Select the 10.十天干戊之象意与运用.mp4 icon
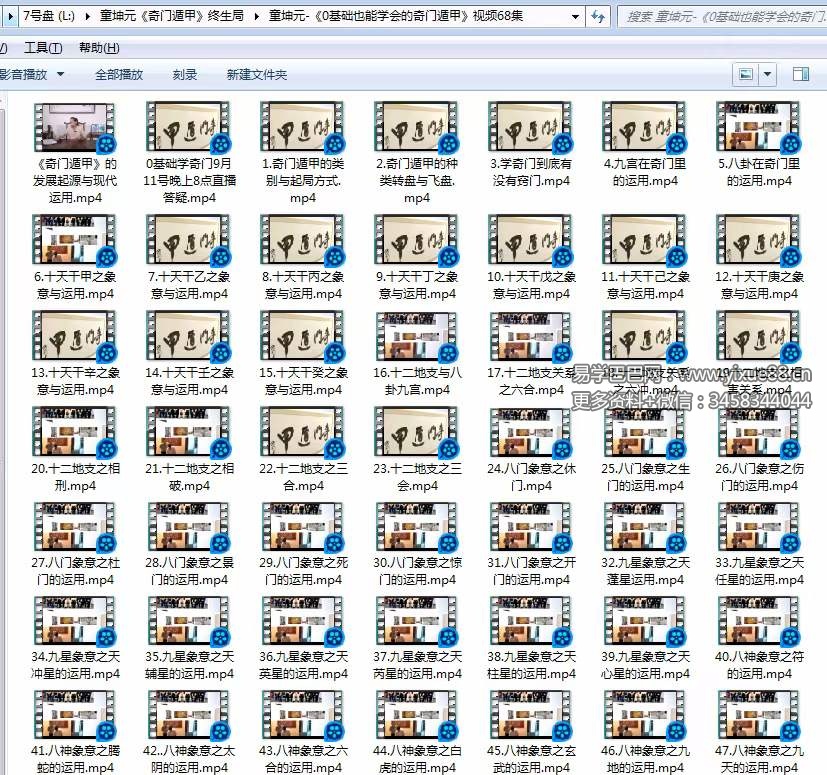This screenshot has height=775, width=827. point(530,240)
